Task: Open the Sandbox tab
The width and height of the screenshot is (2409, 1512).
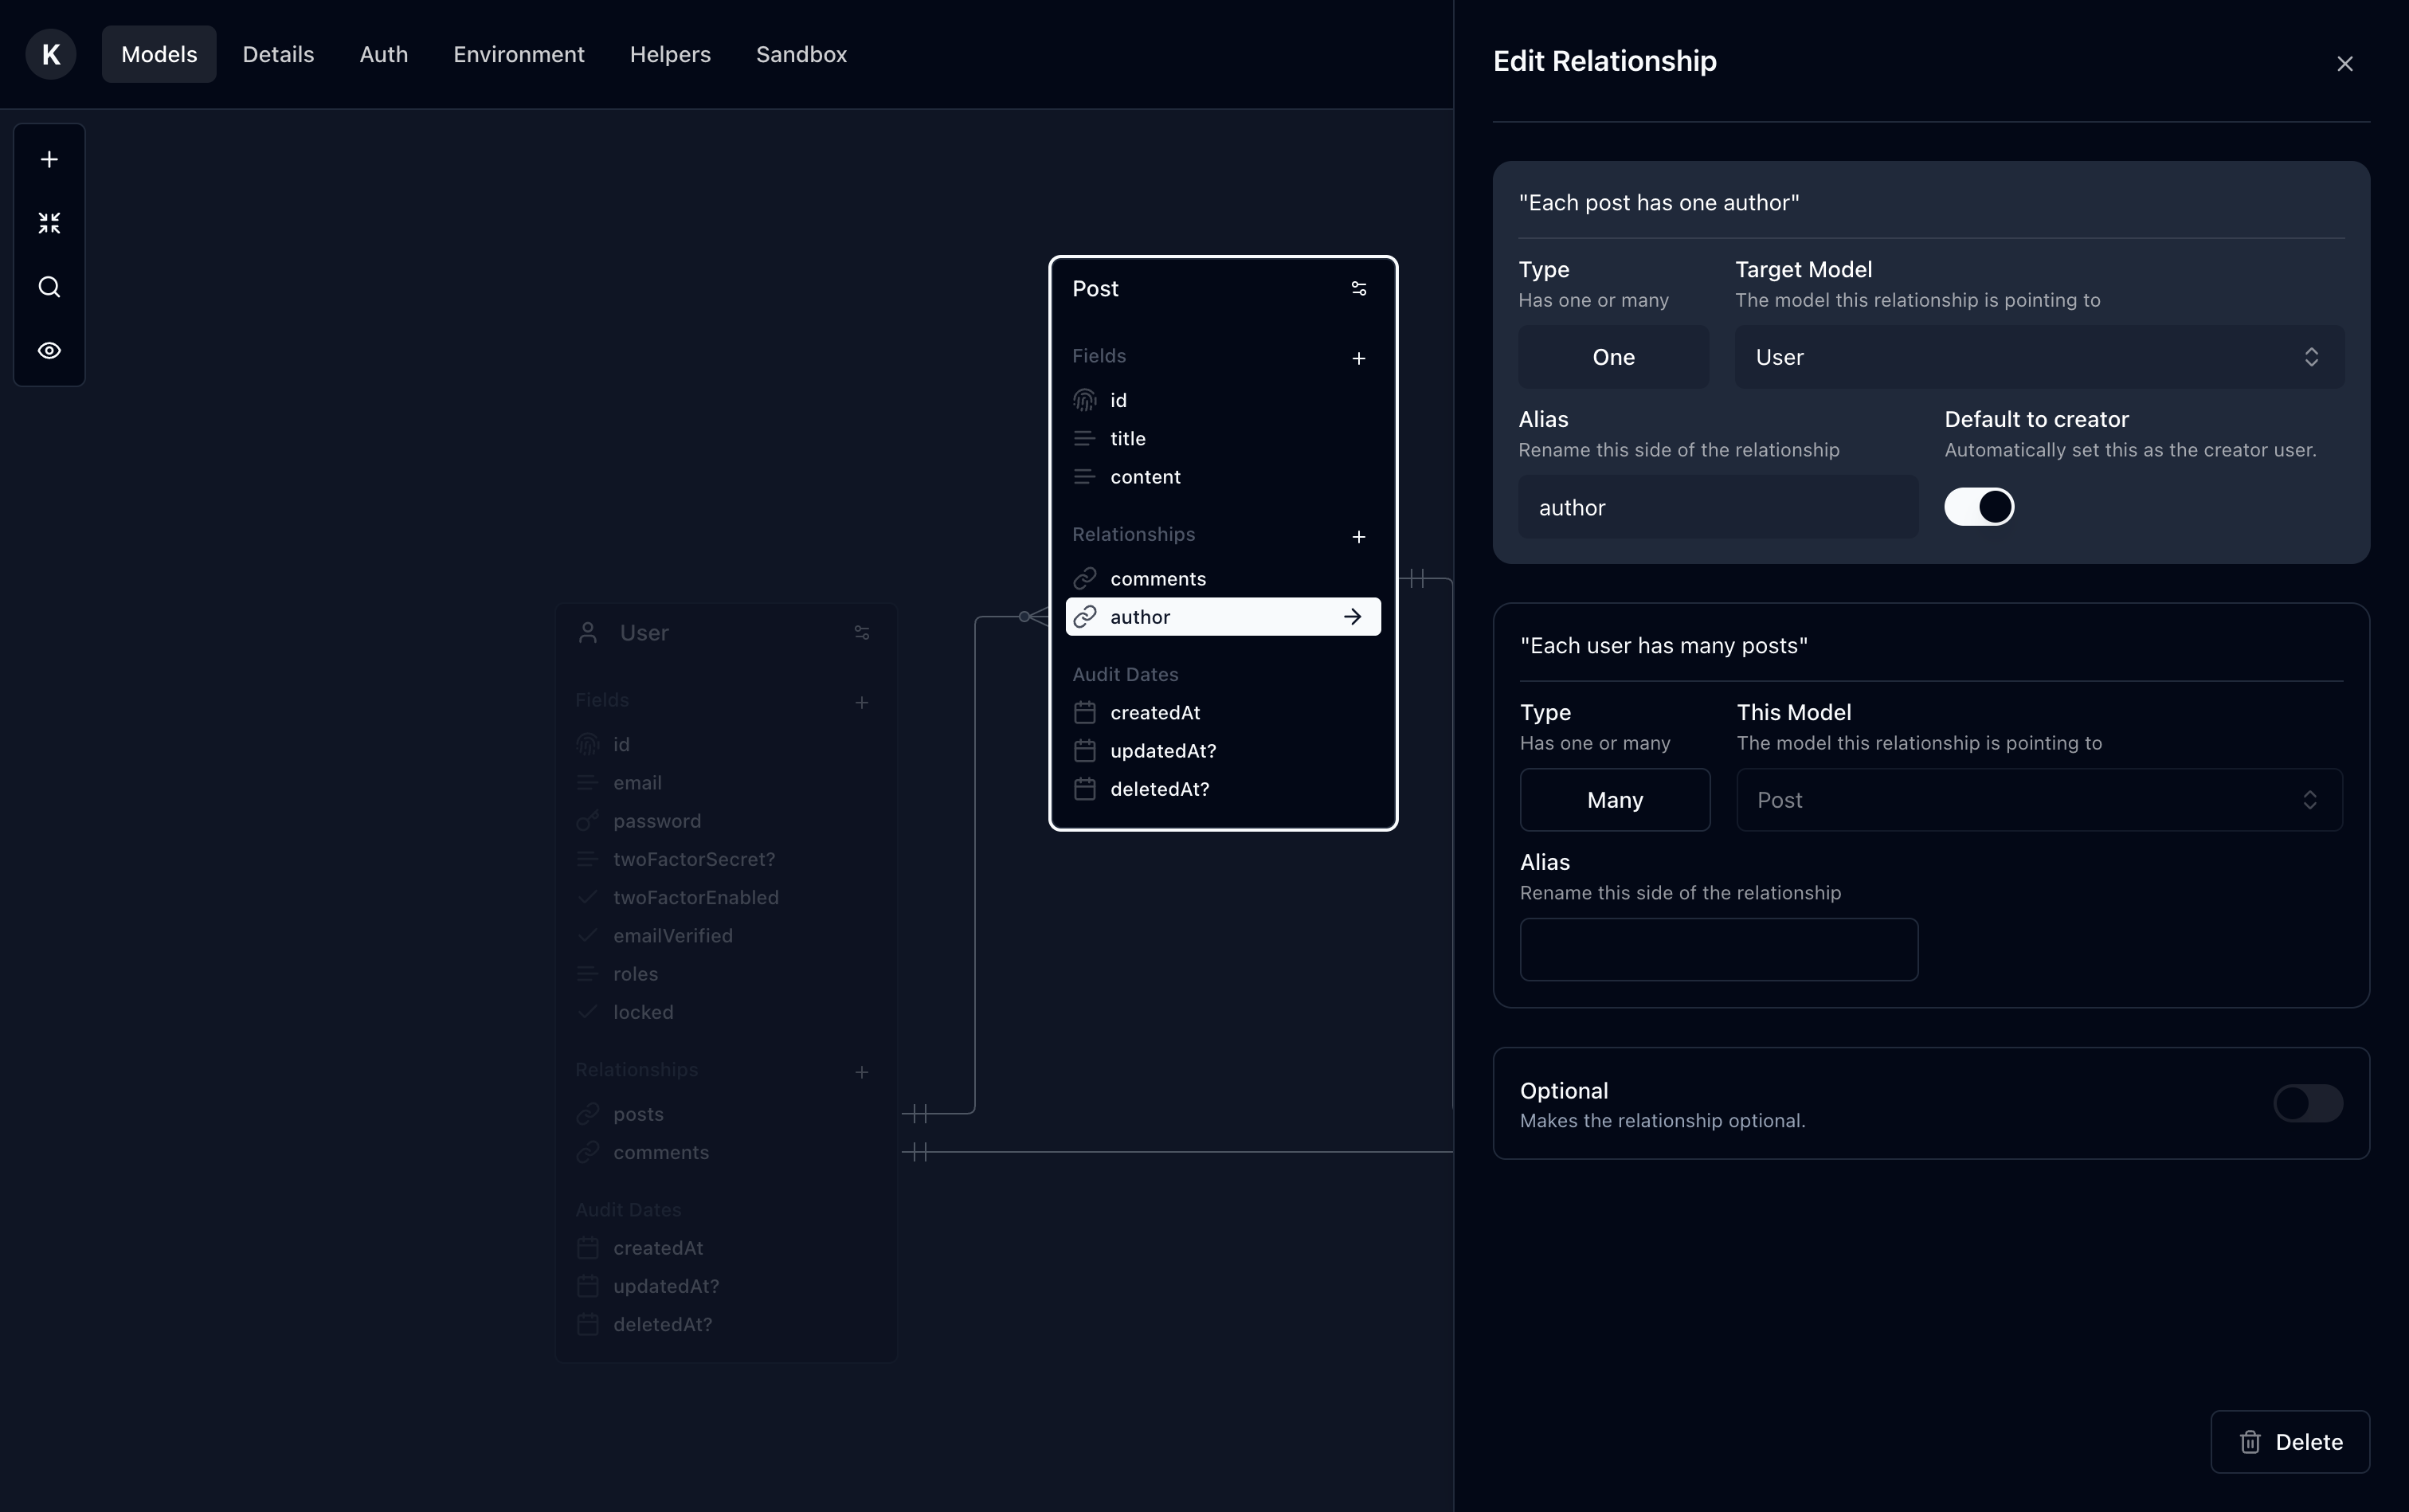Action: tap(801, 54)
